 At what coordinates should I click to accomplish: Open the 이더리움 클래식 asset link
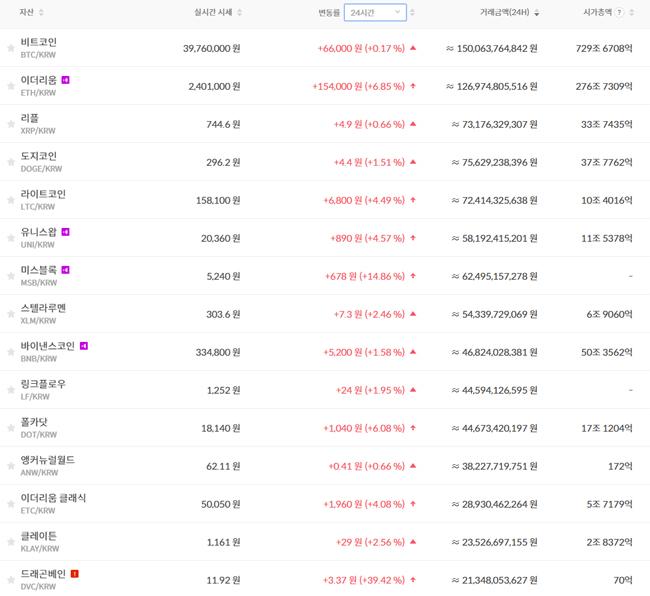(53, 498)
